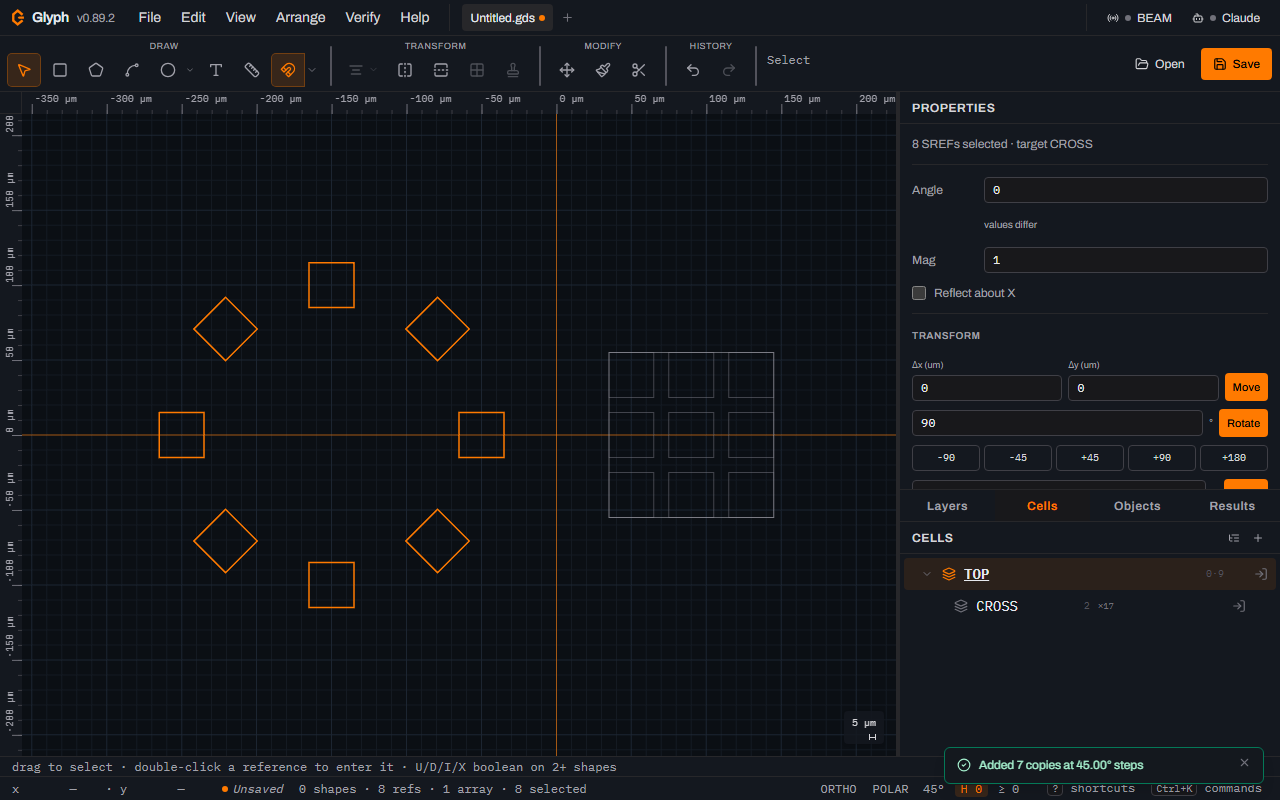The height and width of the screenshot is (800, 1280).
Task: Click the BEAM connection status
Action: tap(1139, 18)
